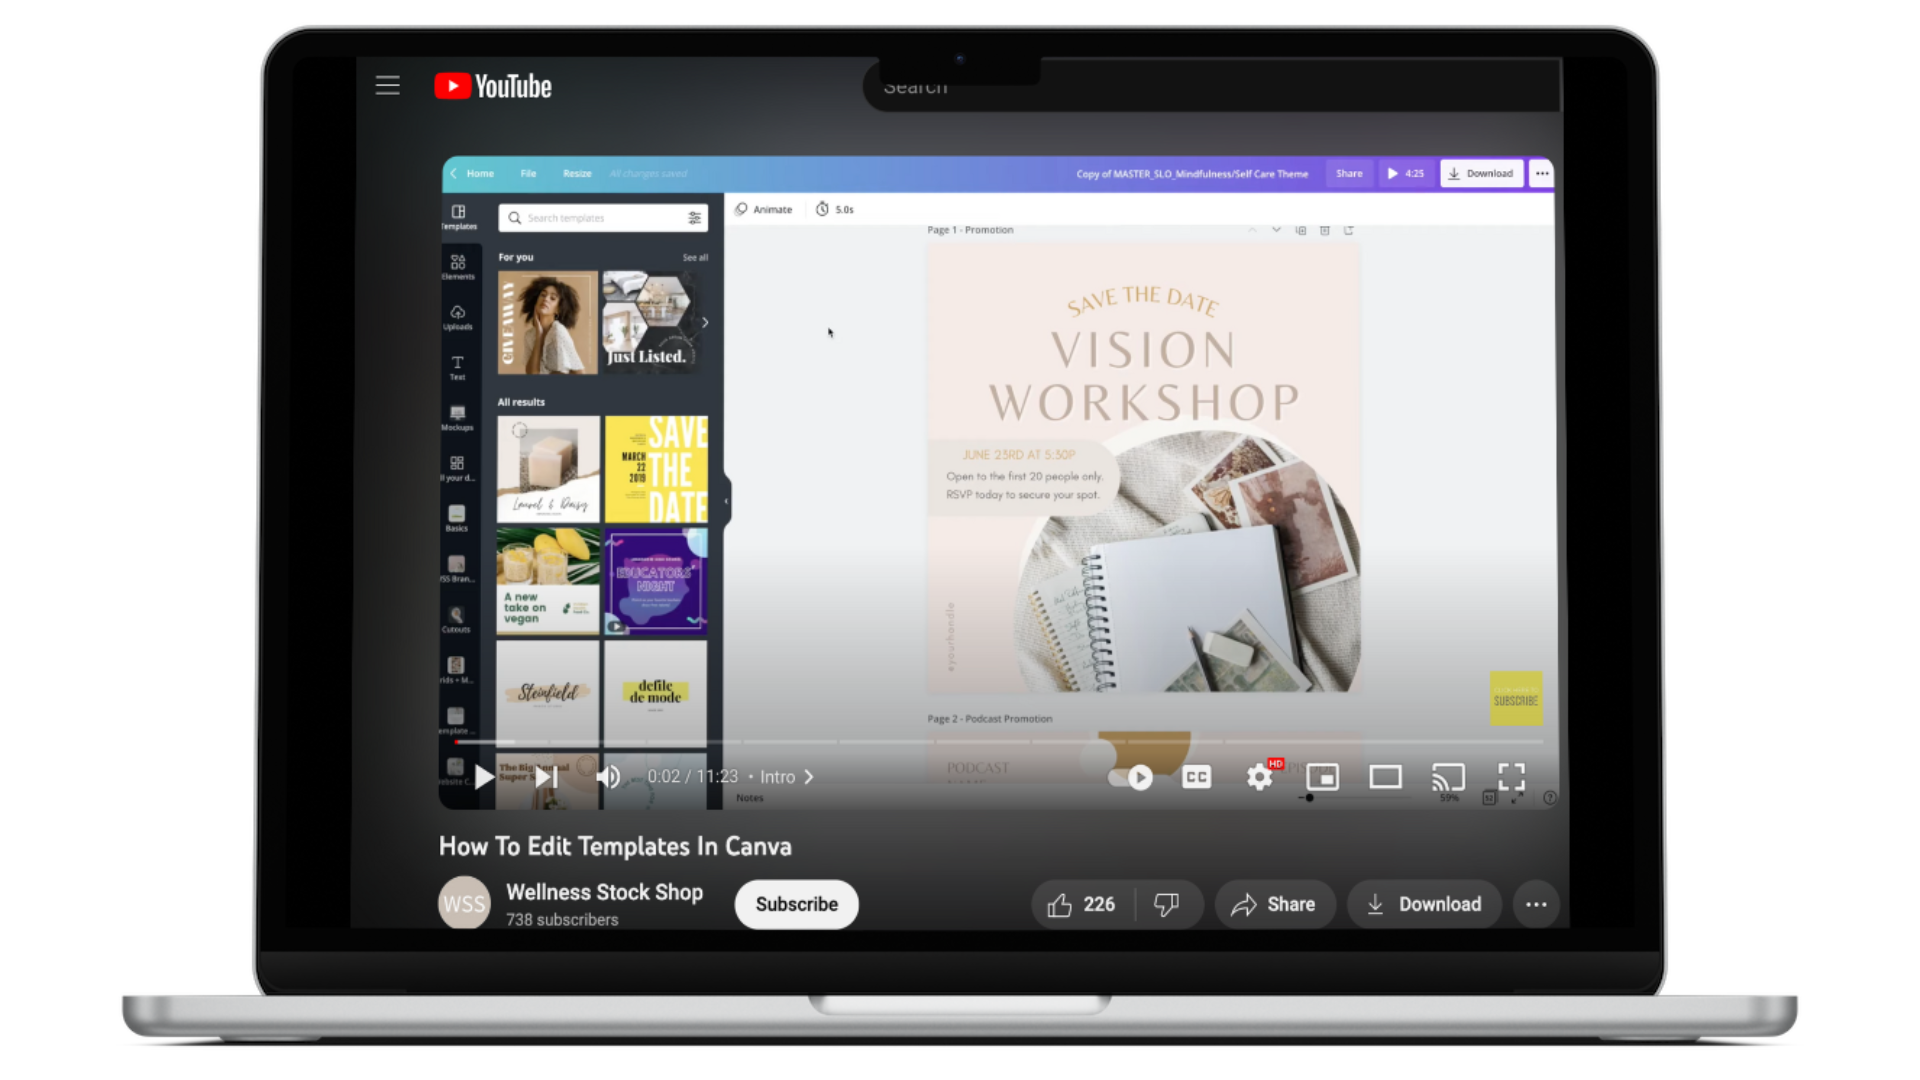Screen dimensions: 1920x1080
Task: Enter full screen mode
Action: click(x=1511, y=777)
